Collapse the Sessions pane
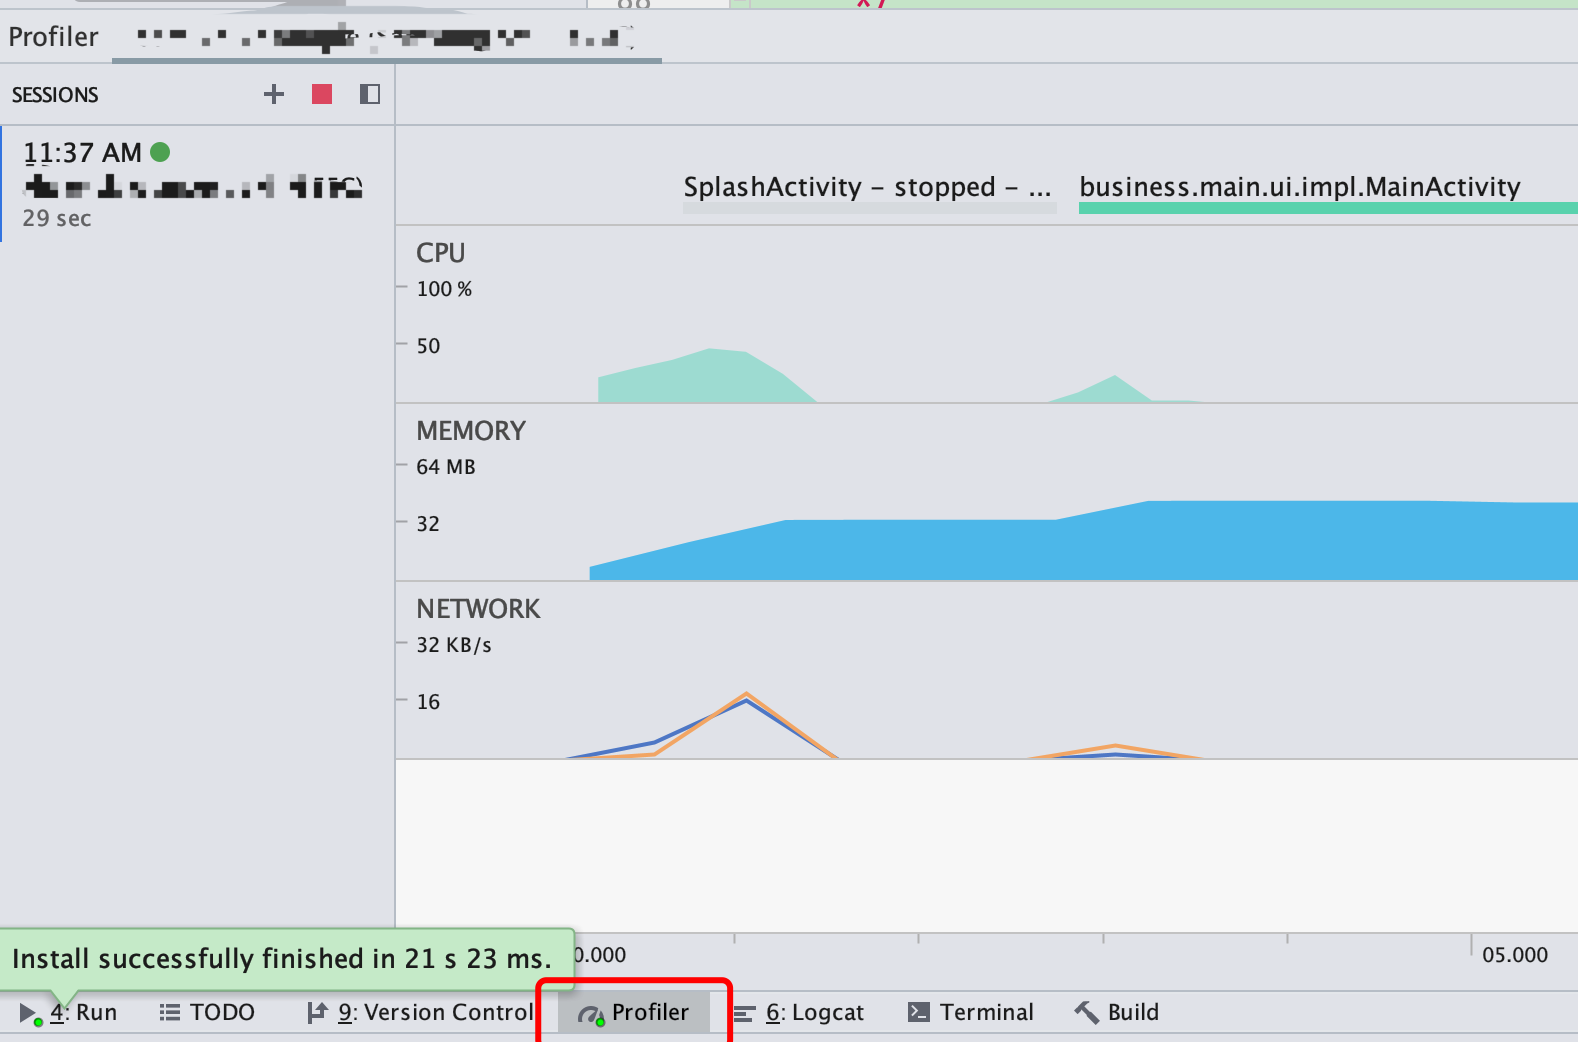 click(x=370, y=94)
